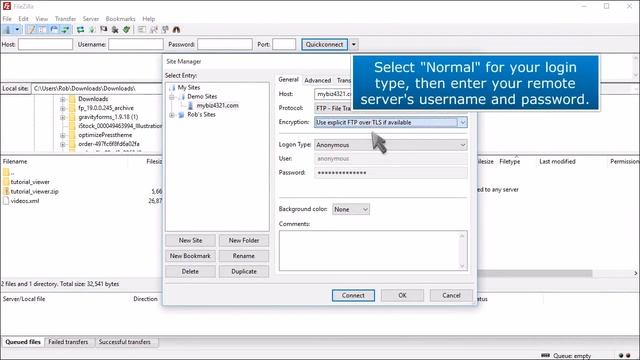Screen dimensions: 640x360
Task: Open the Logon Type dropdown
Action: coord(391,145)
